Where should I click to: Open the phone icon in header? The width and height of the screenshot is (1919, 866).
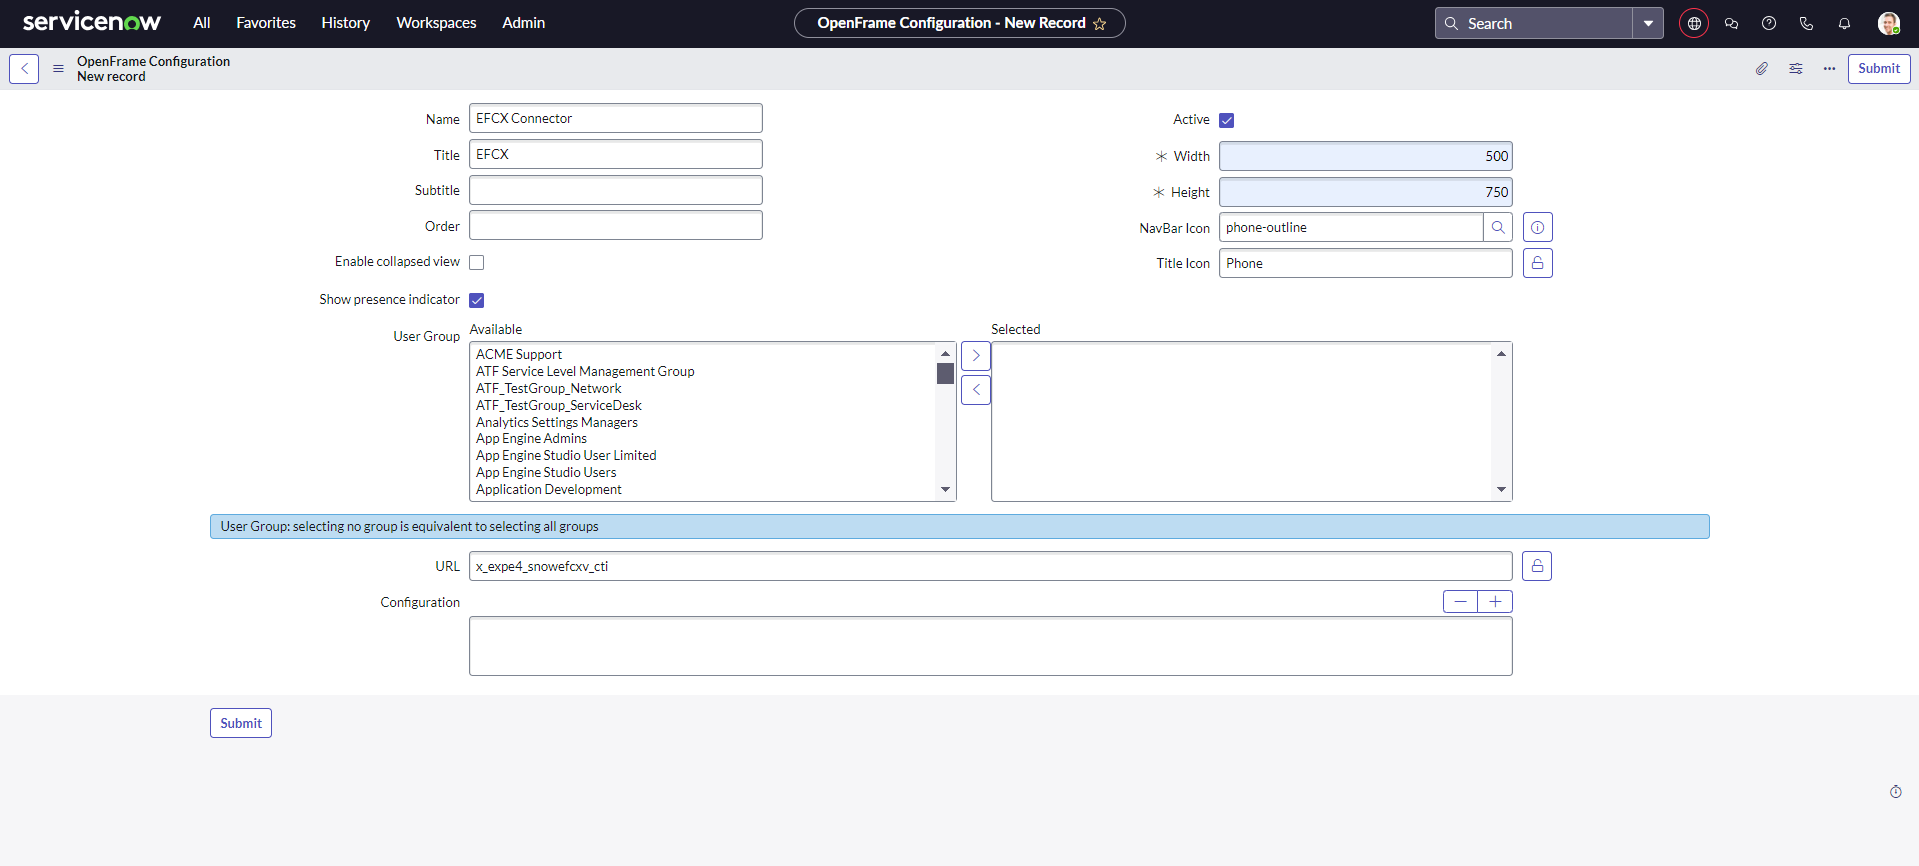[1805, 23]
